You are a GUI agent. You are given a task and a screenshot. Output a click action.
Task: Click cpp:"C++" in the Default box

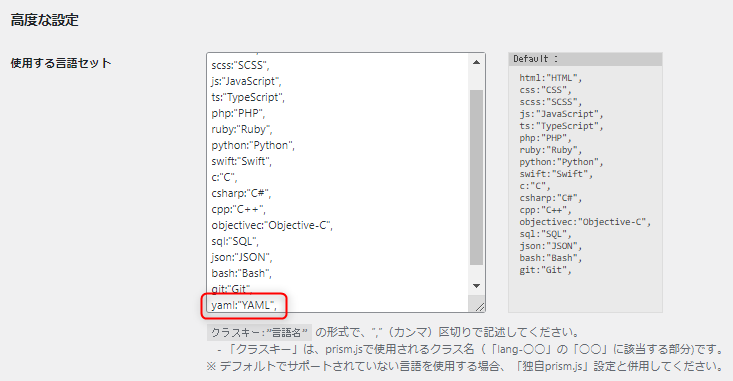[545, 210]
